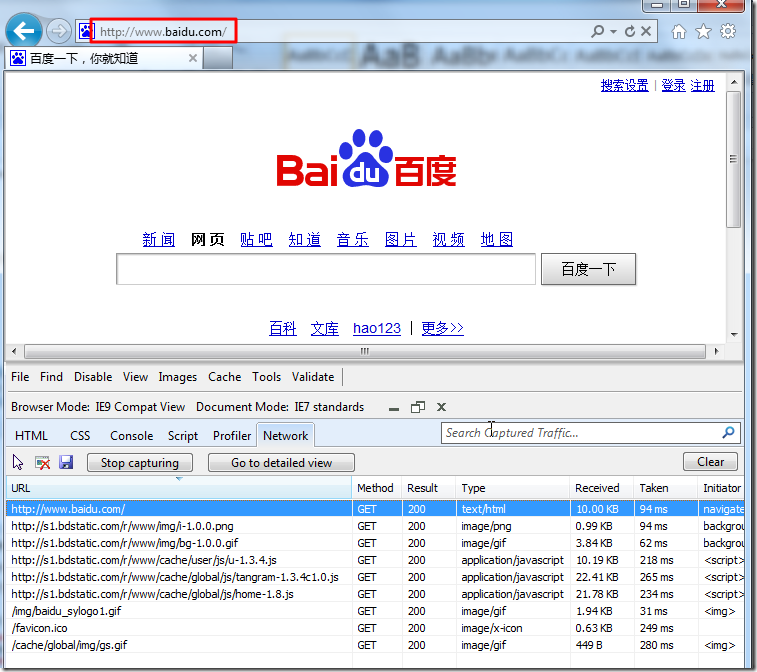Click the save captured traffic disk icon

tap(66, 462)
